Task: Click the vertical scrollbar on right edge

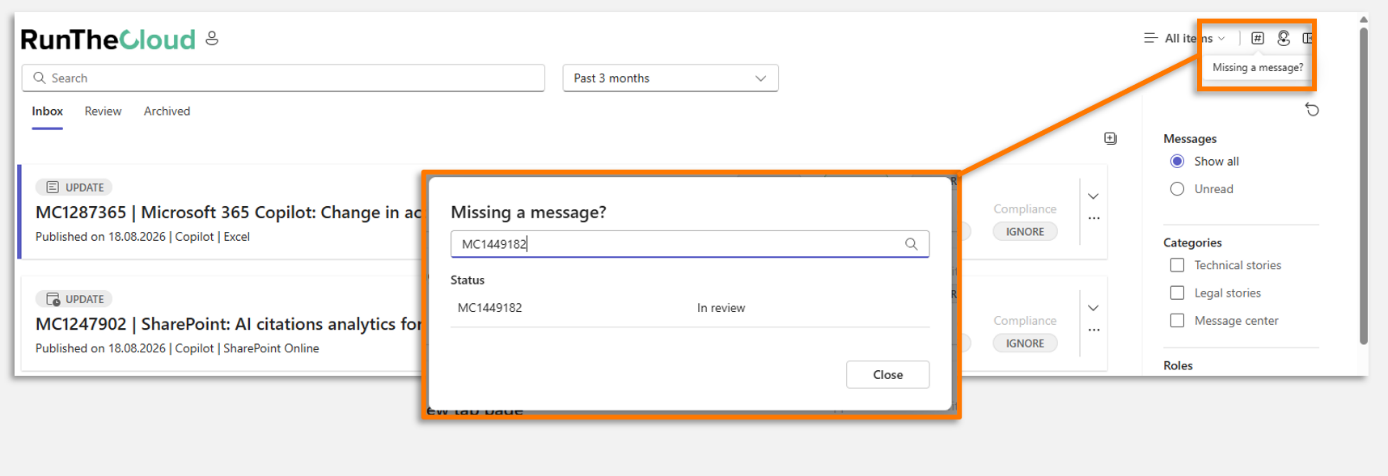Action: 1362,185
